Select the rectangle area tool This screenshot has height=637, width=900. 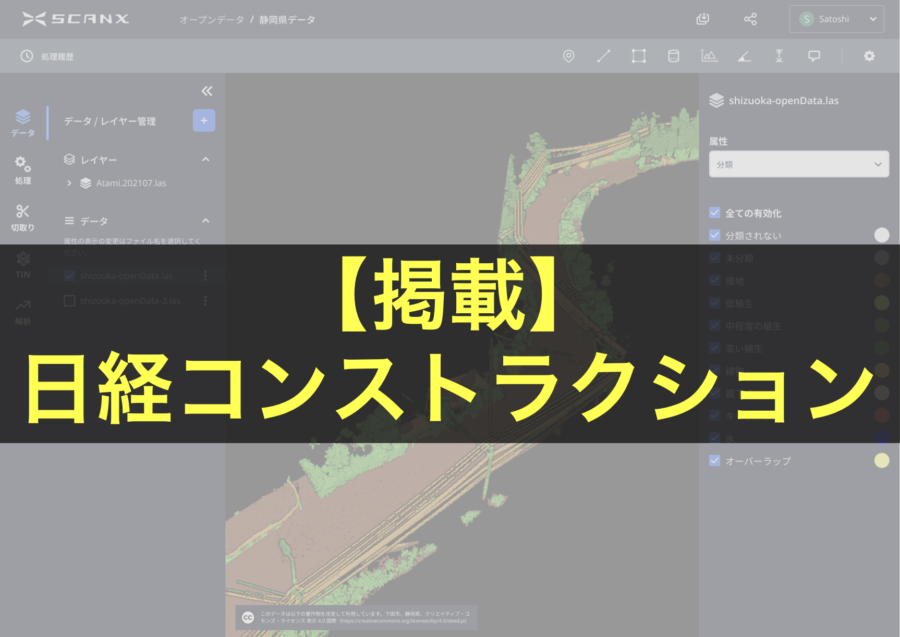(638, 56)
